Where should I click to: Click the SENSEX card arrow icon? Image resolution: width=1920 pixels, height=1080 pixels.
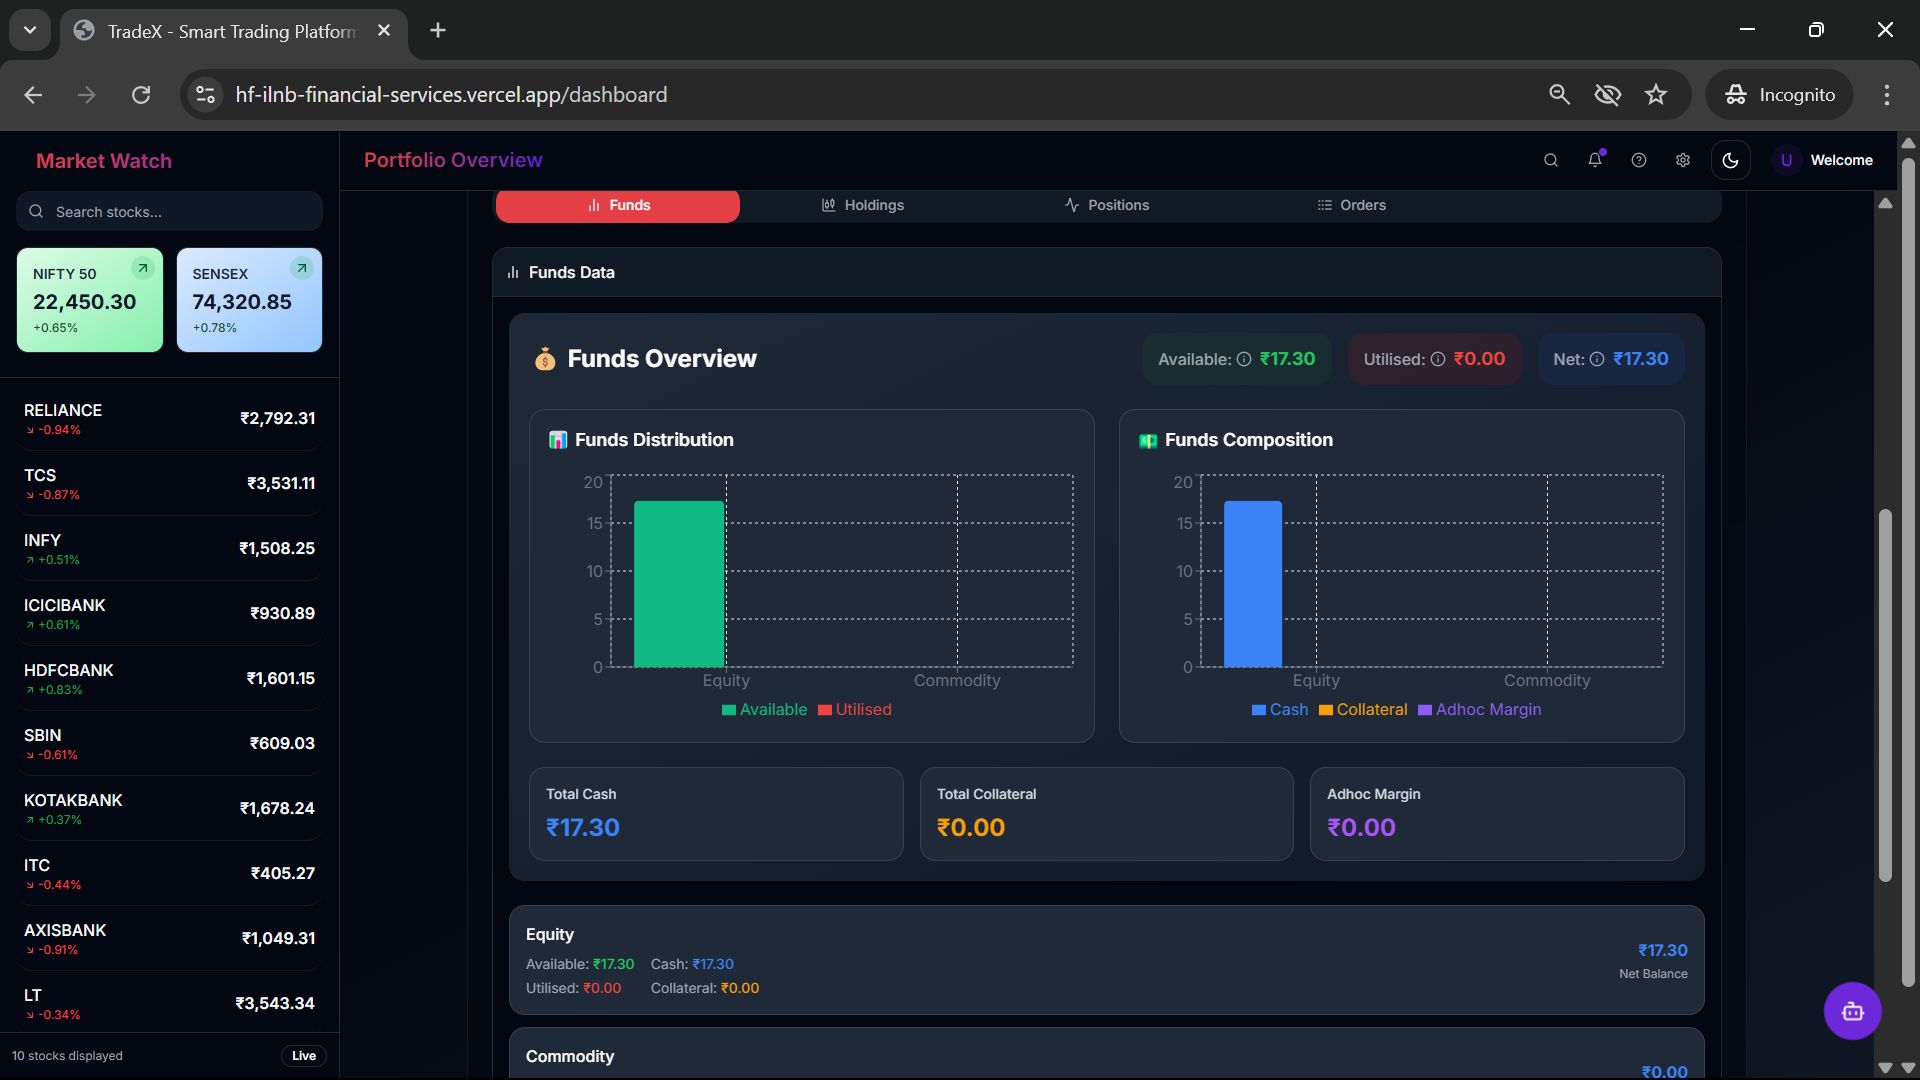tap(301, 268)
